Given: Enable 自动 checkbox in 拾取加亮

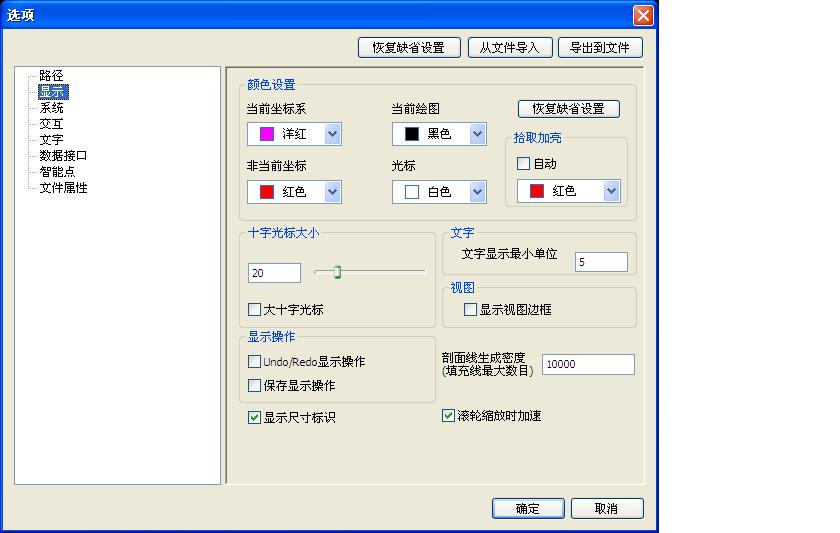Looking at the screenshot, I should click(523, 163).
